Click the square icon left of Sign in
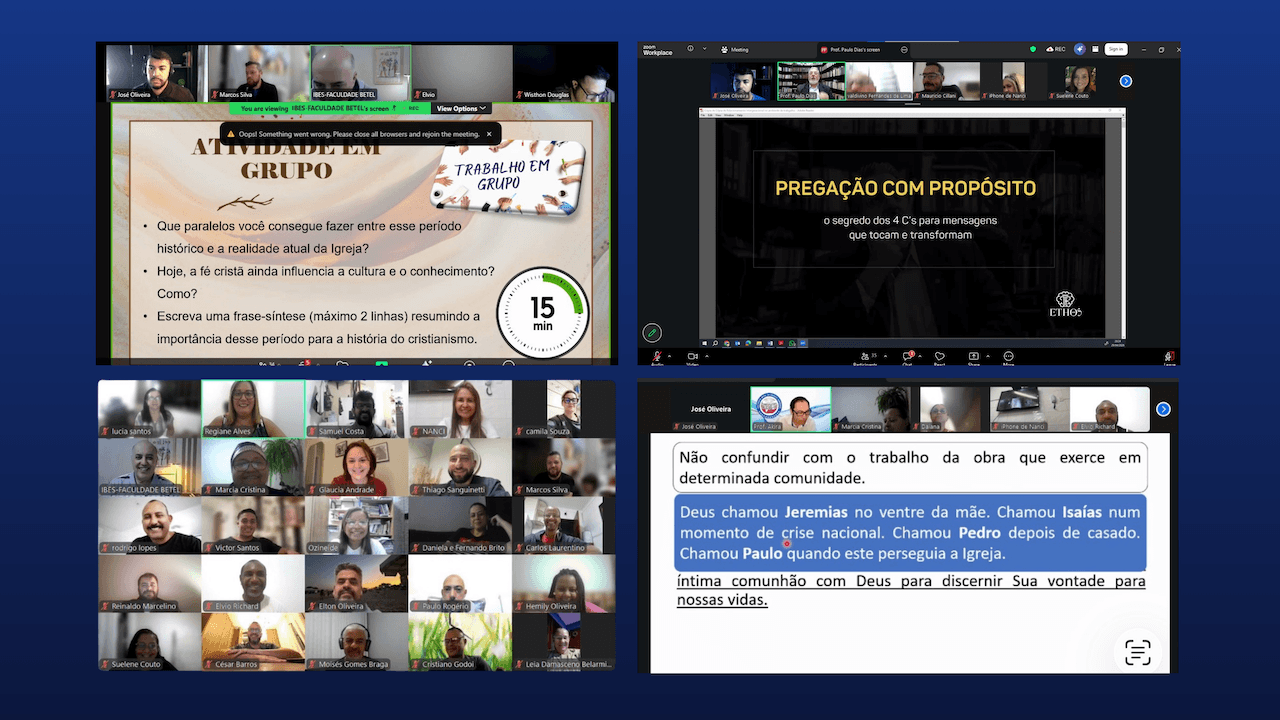Image resolution: width=1280 pixels, height=720 pixels. pyautogui.click(x=1095, y=49)
